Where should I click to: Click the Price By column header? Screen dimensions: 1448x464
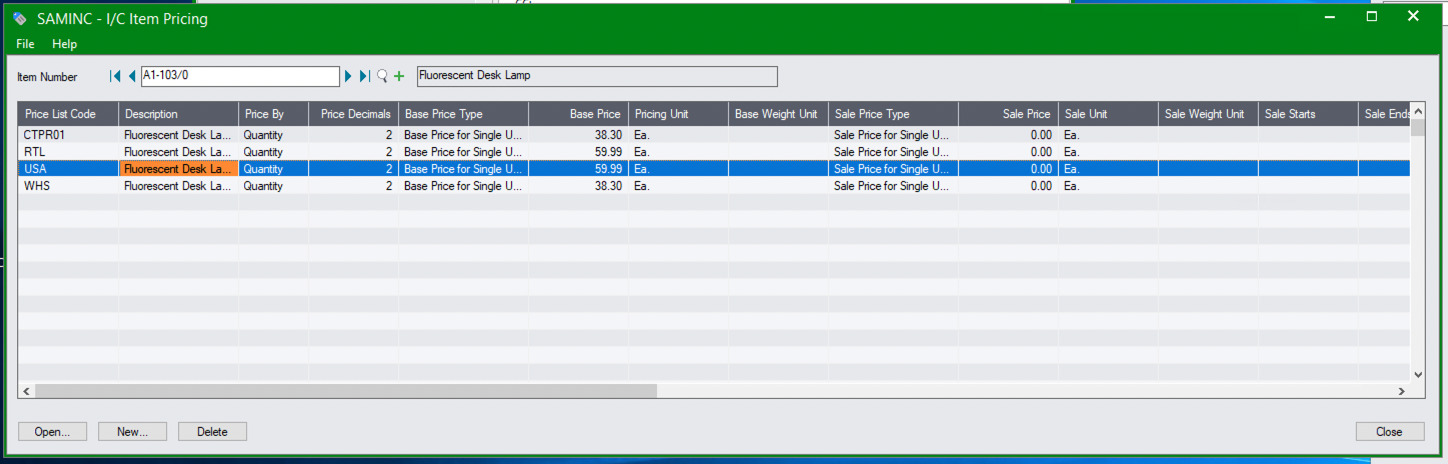(273, 114)
